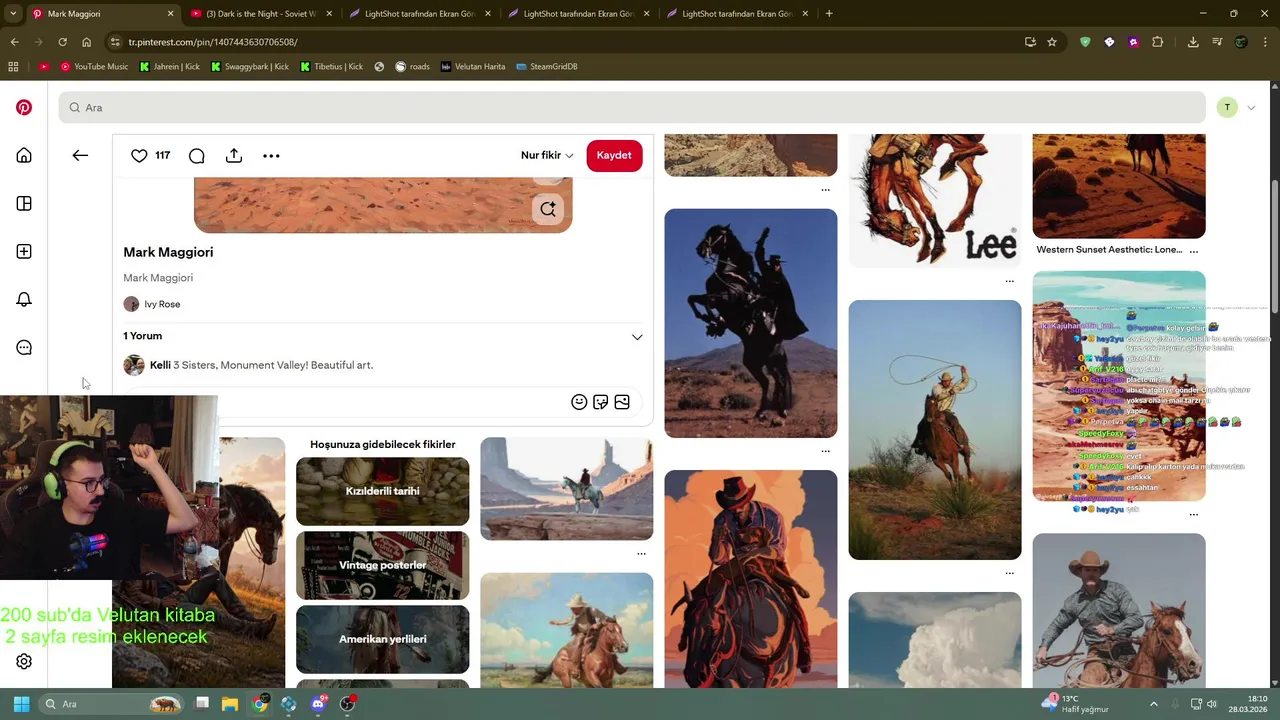
Task: Open the Western Sunset Aesthetic pin title
Action: coord(1109,250)
